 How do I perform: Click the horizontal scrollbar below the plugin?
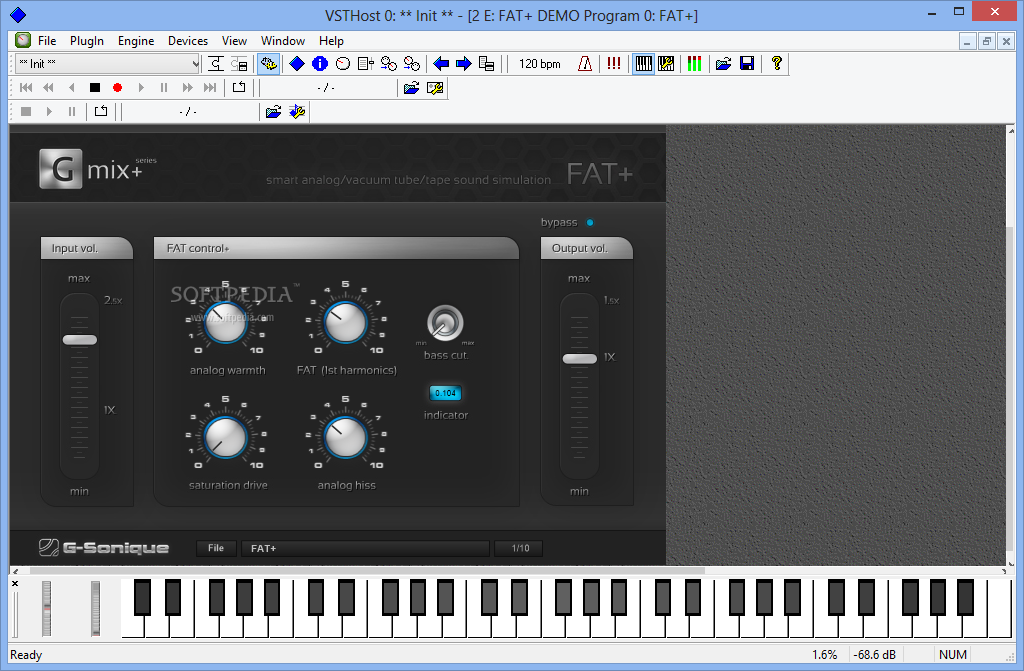[366, 570]
